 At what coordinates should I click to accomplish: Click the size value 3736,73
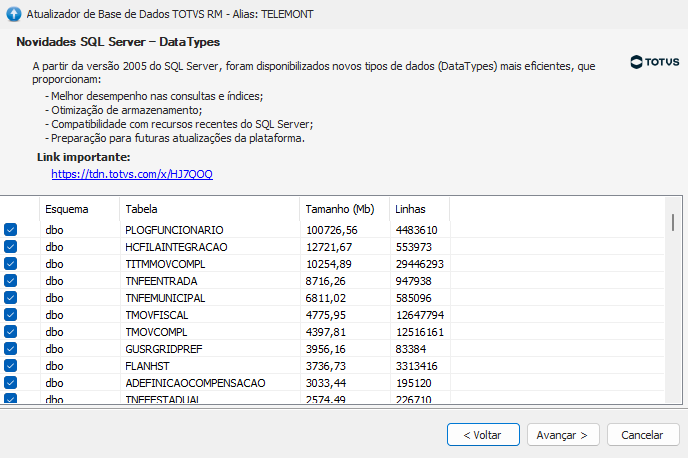point(326,366)
